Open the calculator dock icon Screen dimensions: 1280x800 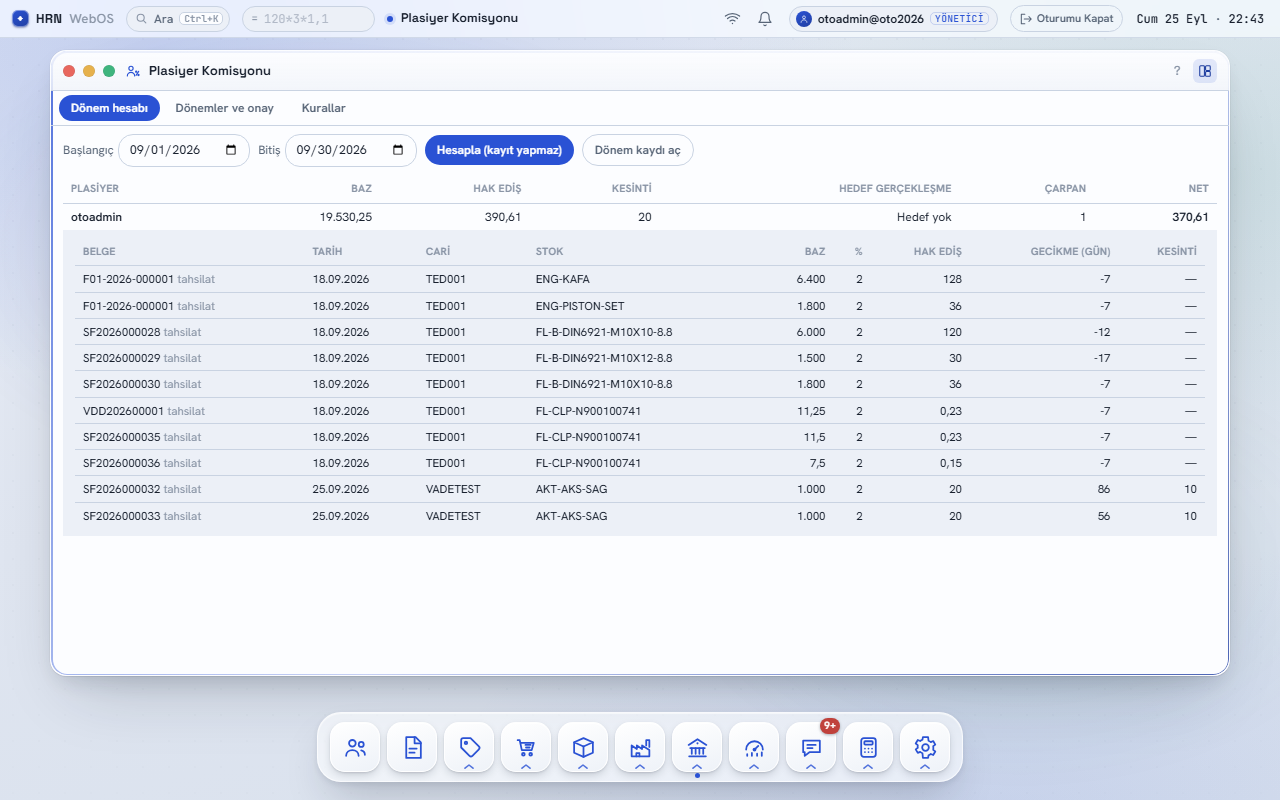coord(868,747)
